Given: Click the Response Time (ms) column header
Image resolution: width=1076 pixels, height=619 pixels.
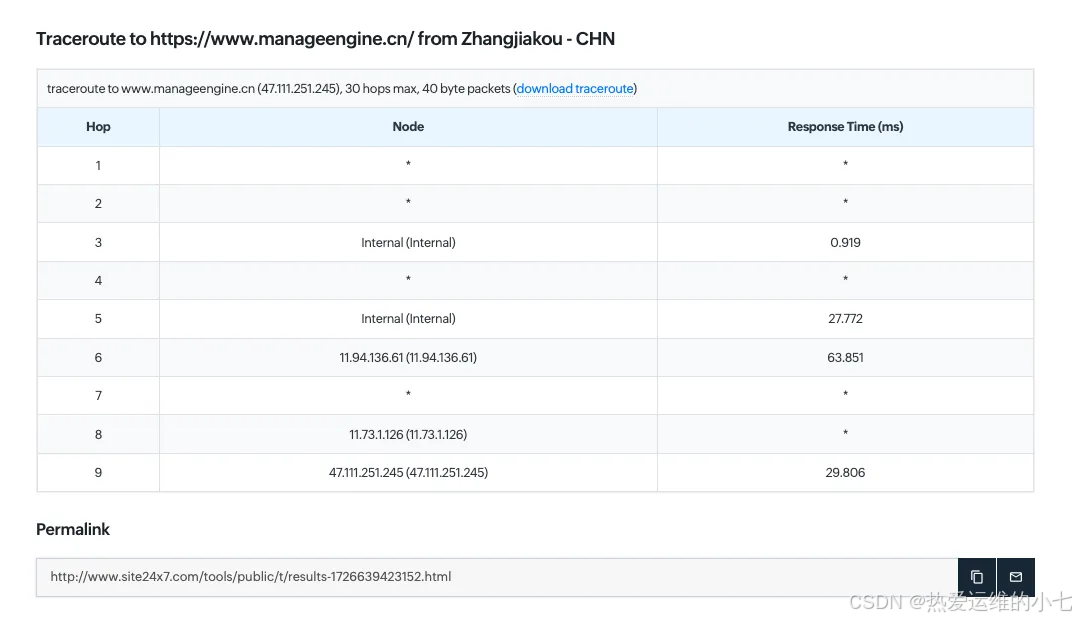Looking at the screenshot, I should pyautogui.click(x=845, y=126).
